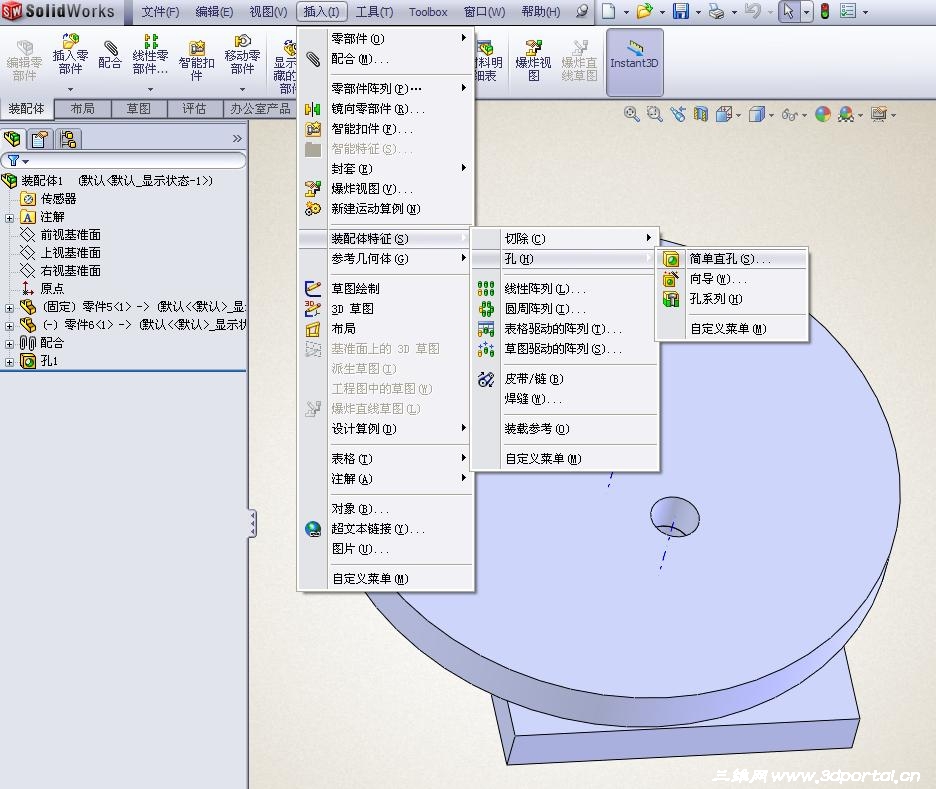
Task: Choose 镜向零部件(R)... menu item
Action: [x=386, y=109]
